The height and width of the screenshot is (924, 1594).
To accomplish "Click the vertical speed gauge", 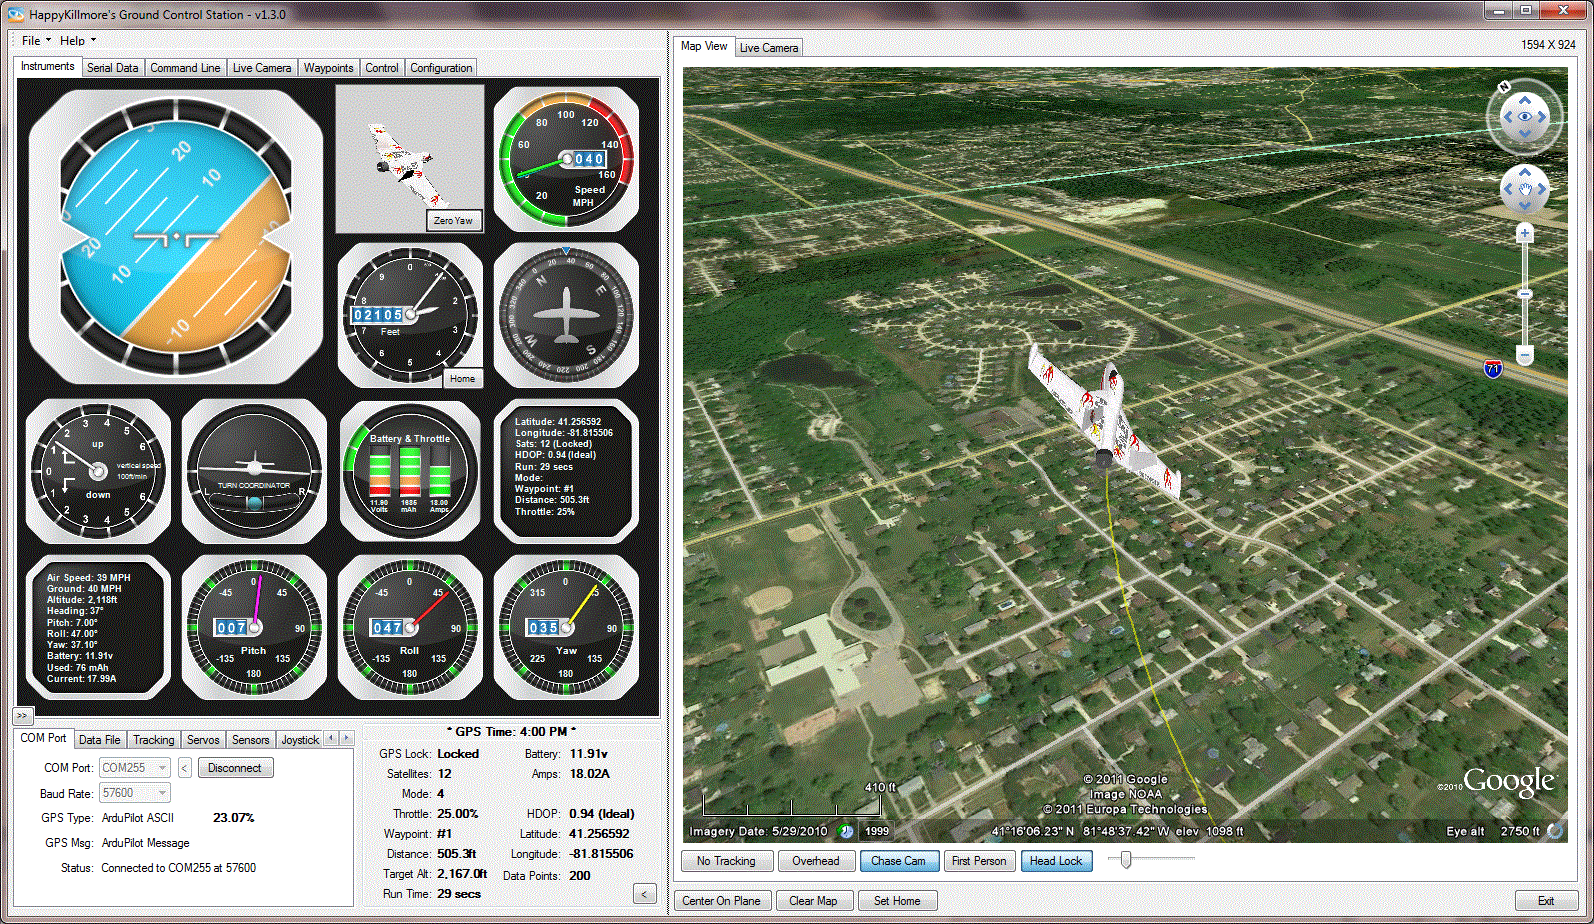I will [98, 471].
